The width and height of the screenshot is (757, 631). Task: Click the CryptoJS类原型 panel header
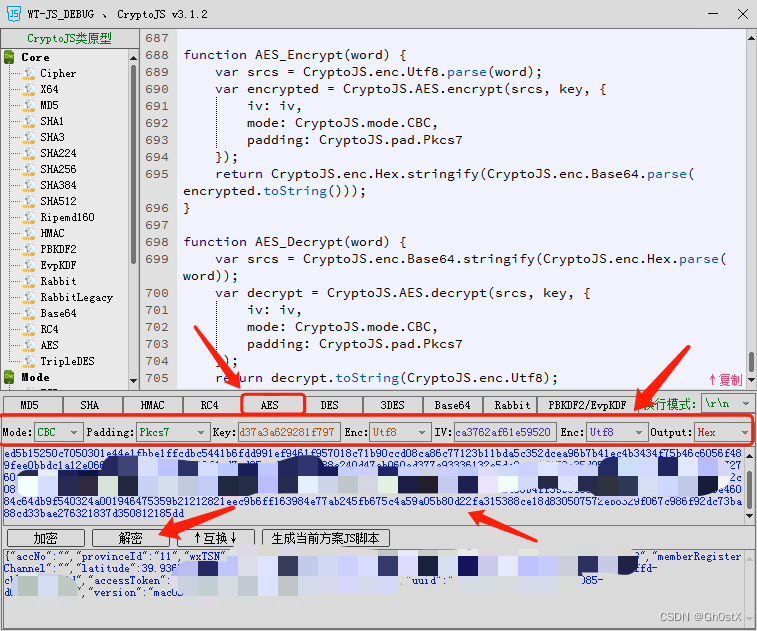(70, 38)
